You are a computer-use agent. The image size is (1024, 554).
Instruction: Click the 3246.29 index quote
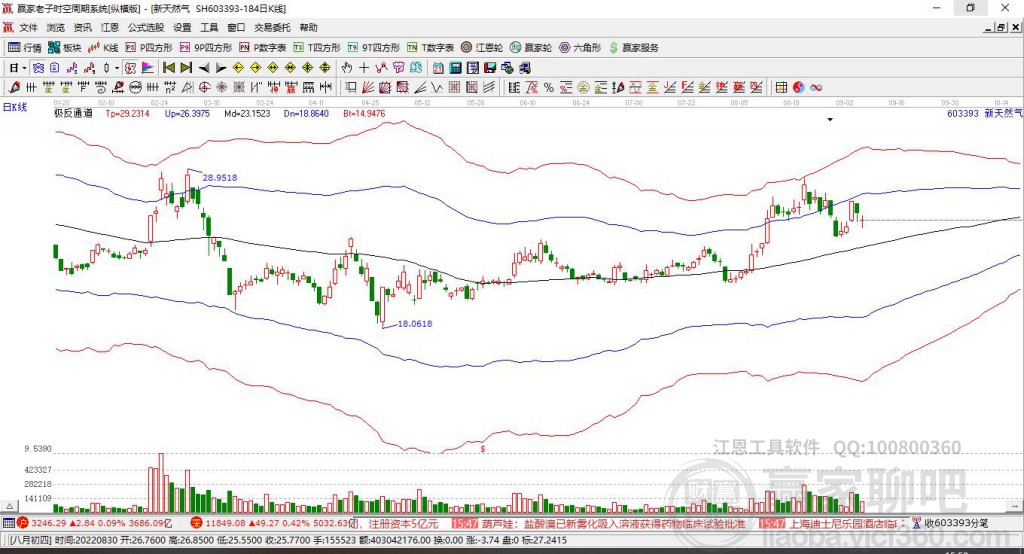coord(48,523)
